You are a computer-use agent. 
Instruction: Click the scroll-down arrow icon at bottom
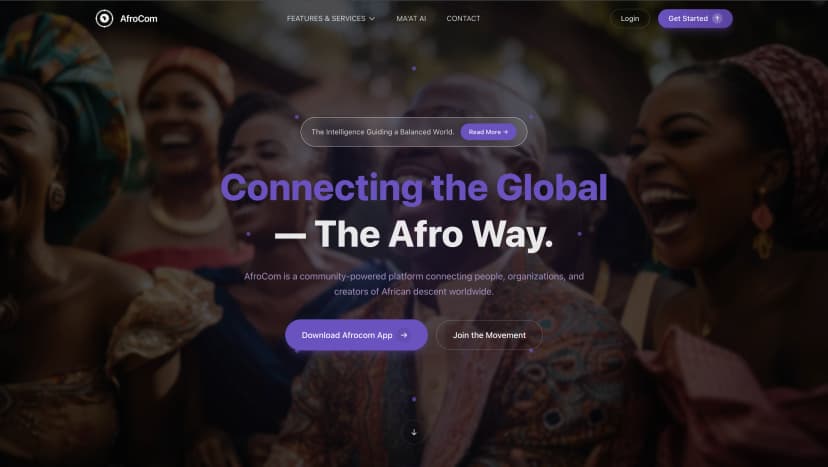click(x=414, y=433)
